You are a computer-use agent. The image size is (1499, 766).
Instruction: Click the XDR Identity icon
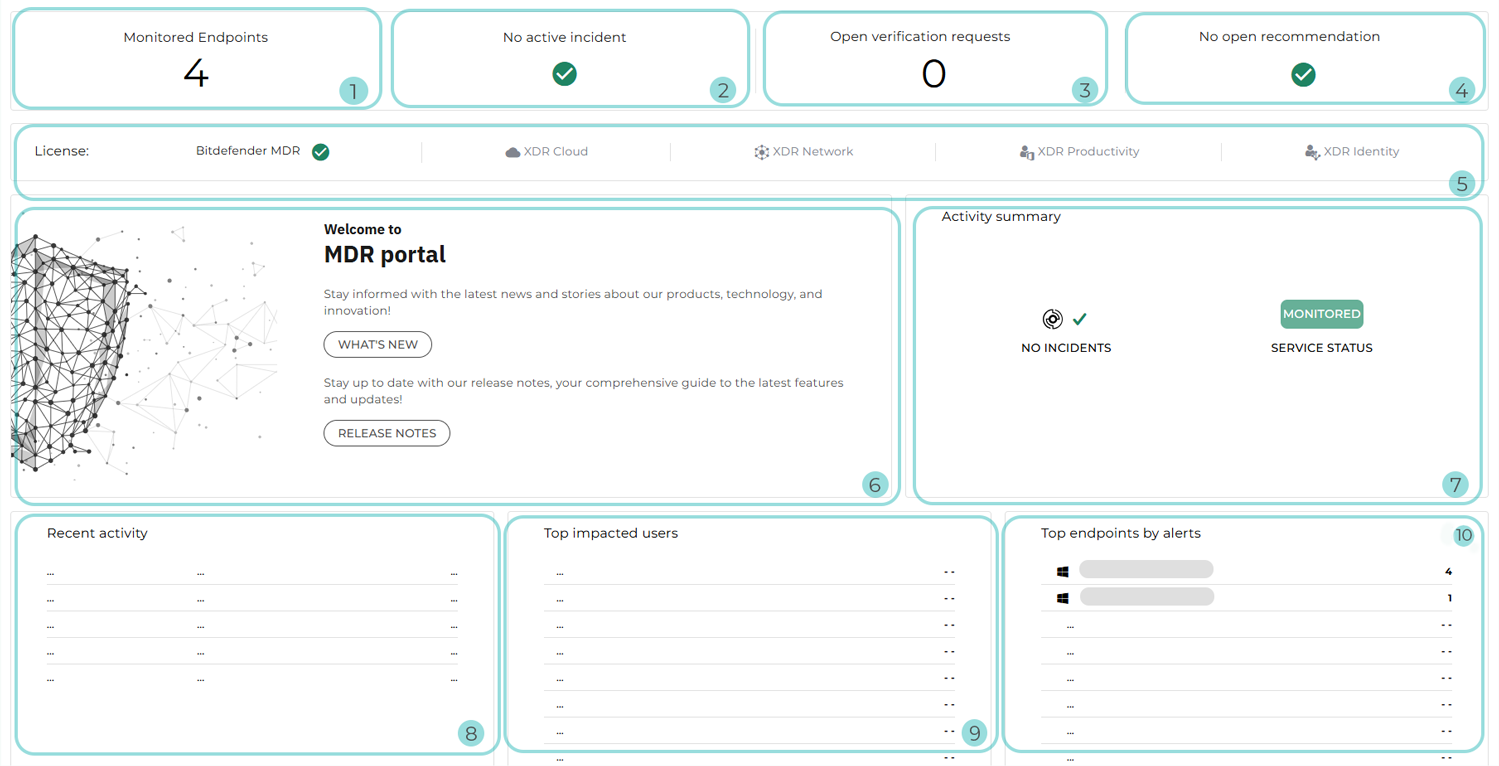1312,152
